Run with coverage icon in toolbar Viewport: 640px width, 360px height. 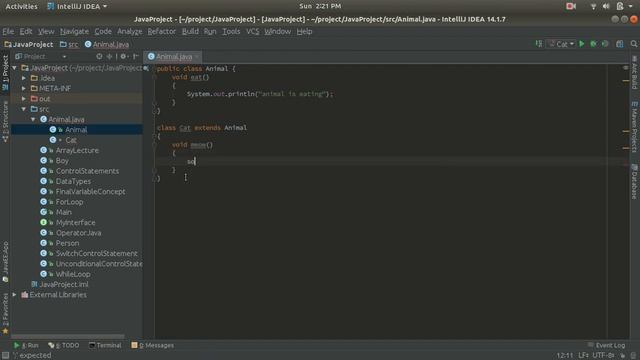(x=605, y=44)
